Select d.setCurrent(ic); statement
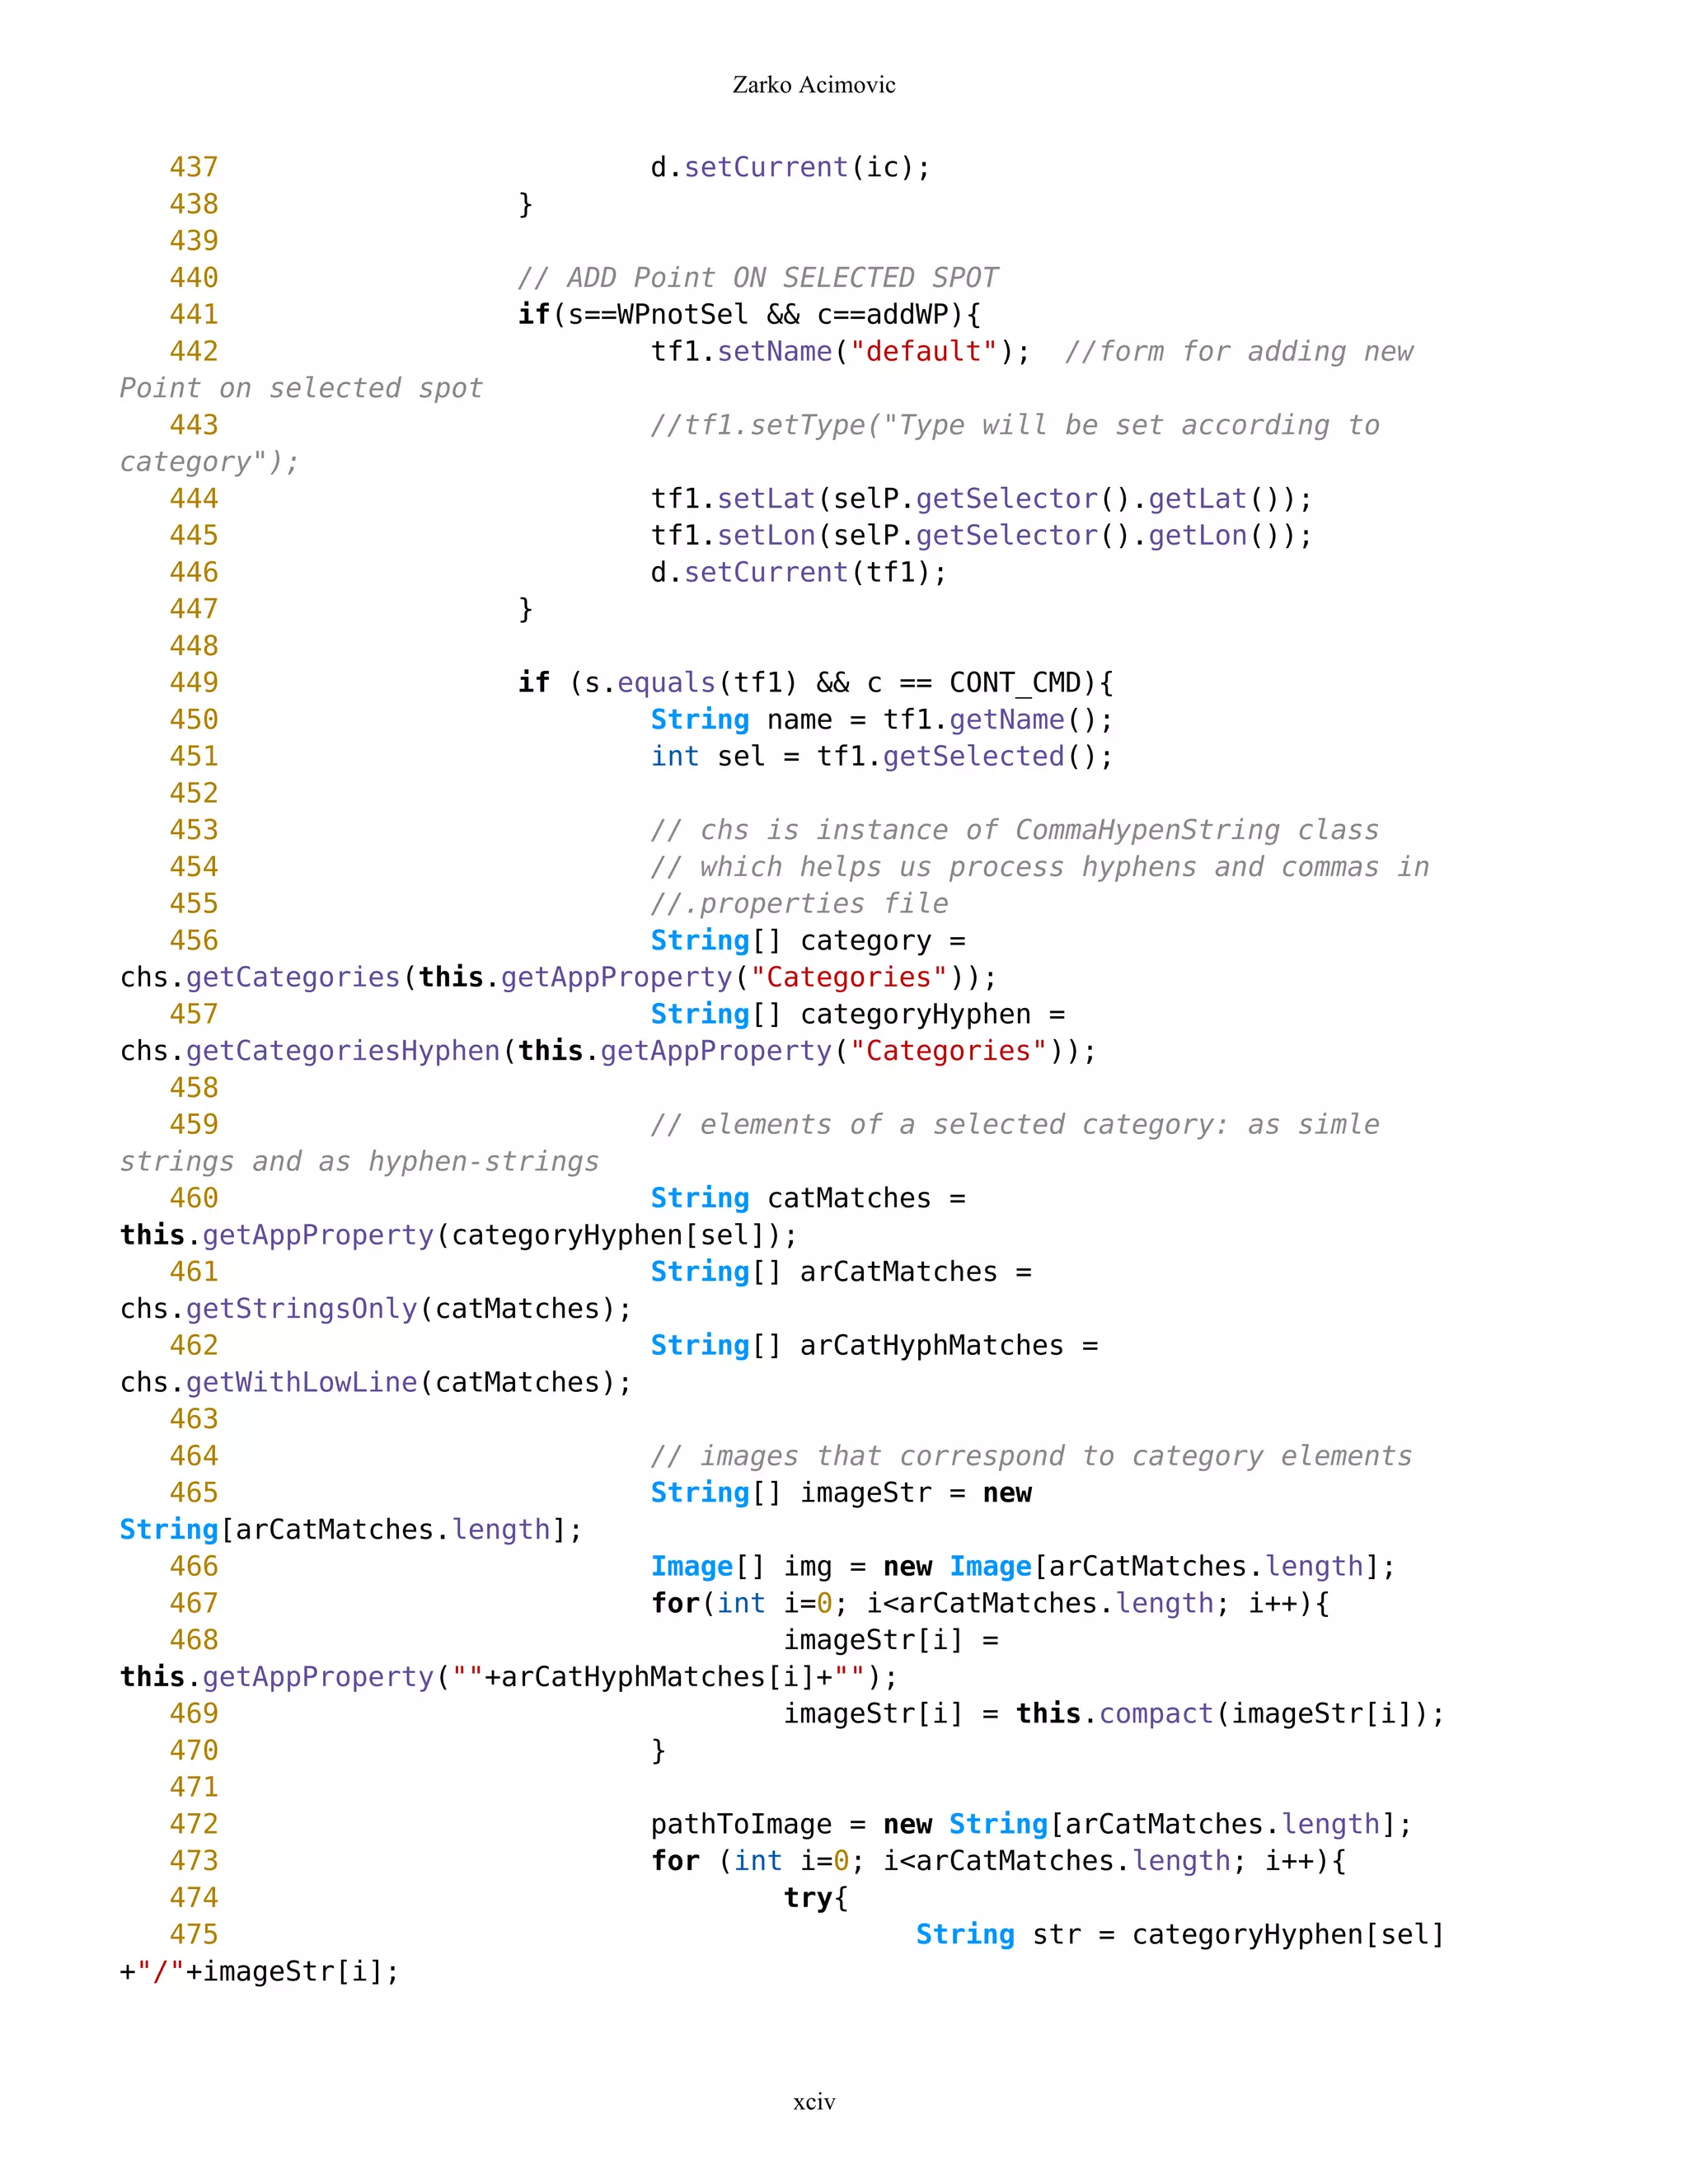1688x2184 pixels. (x=790, y=167)
